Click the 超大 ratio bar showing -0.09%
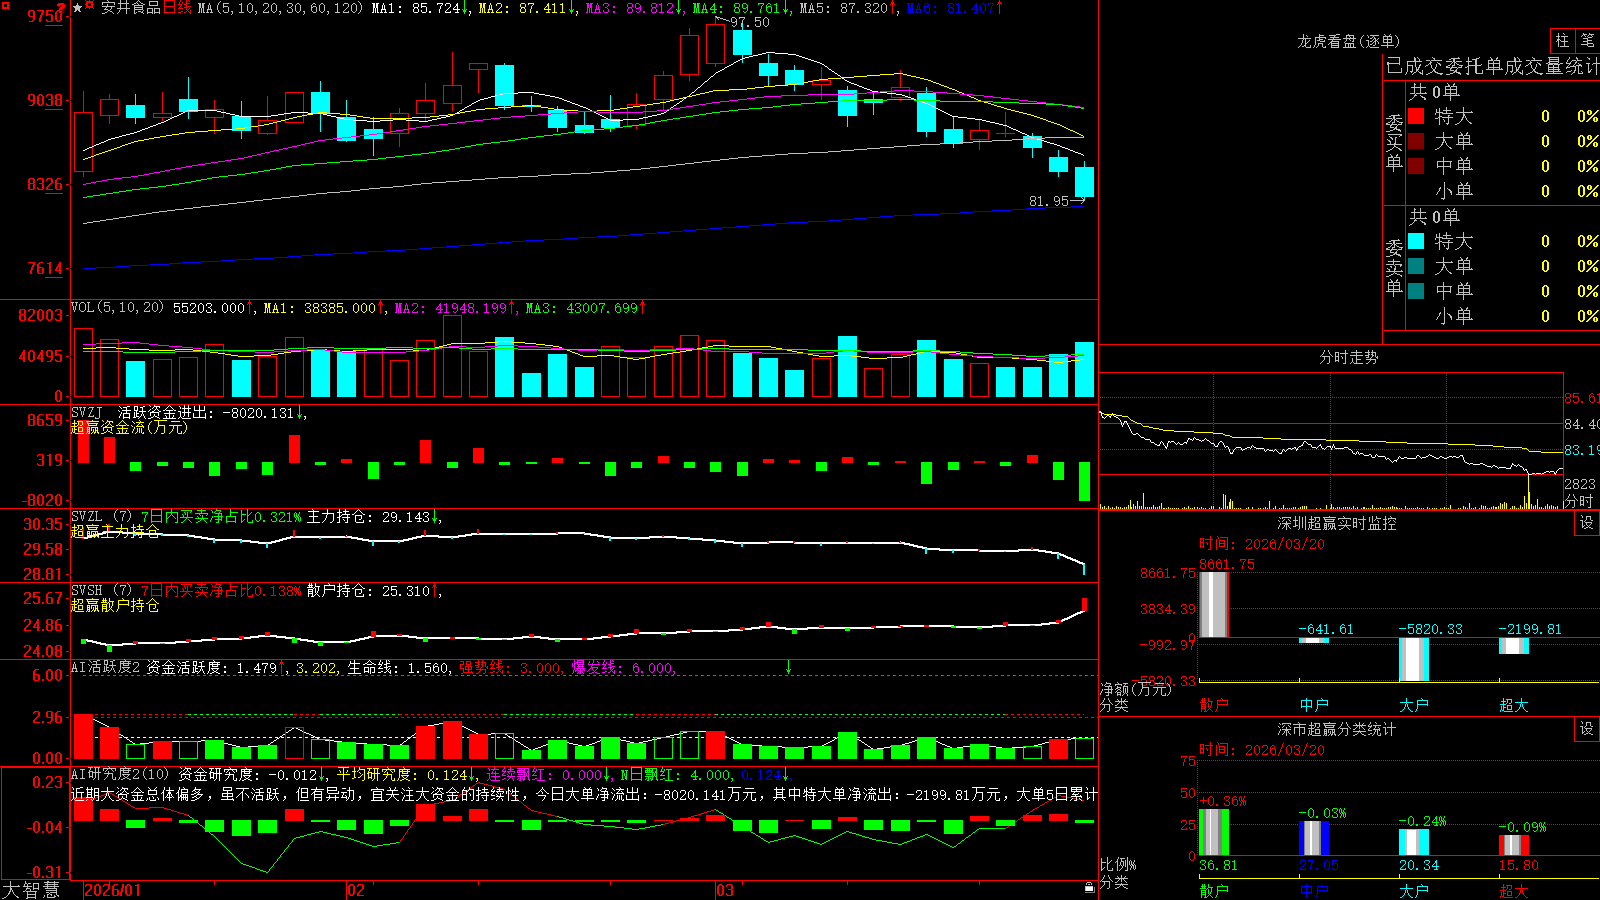Screen dimensions: 1600x900 tap(1513, 845)
